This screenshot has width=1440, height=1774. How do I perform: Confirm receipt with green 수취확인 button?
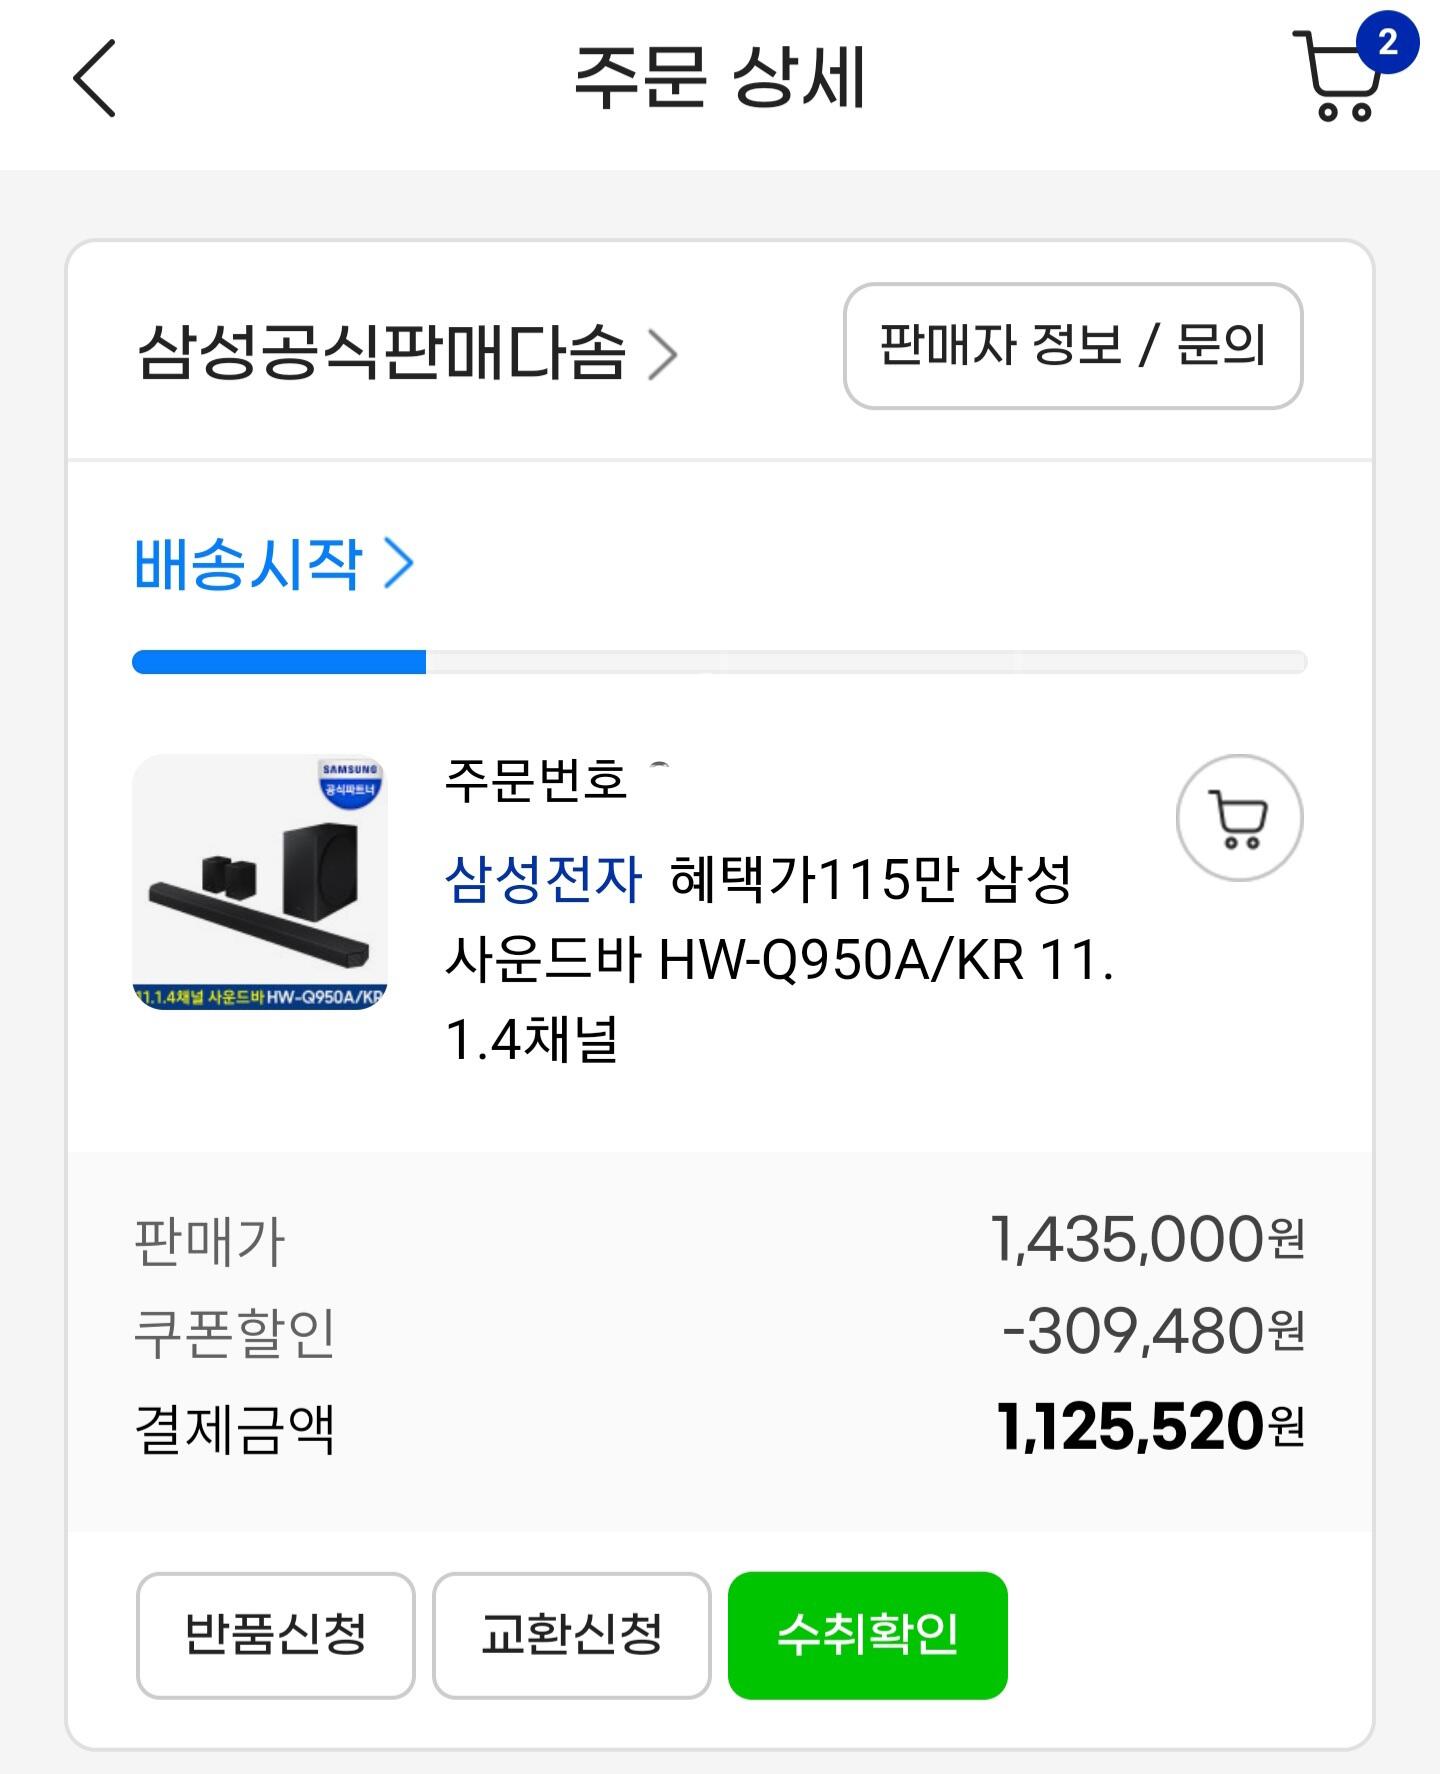tap(867, 1635)
